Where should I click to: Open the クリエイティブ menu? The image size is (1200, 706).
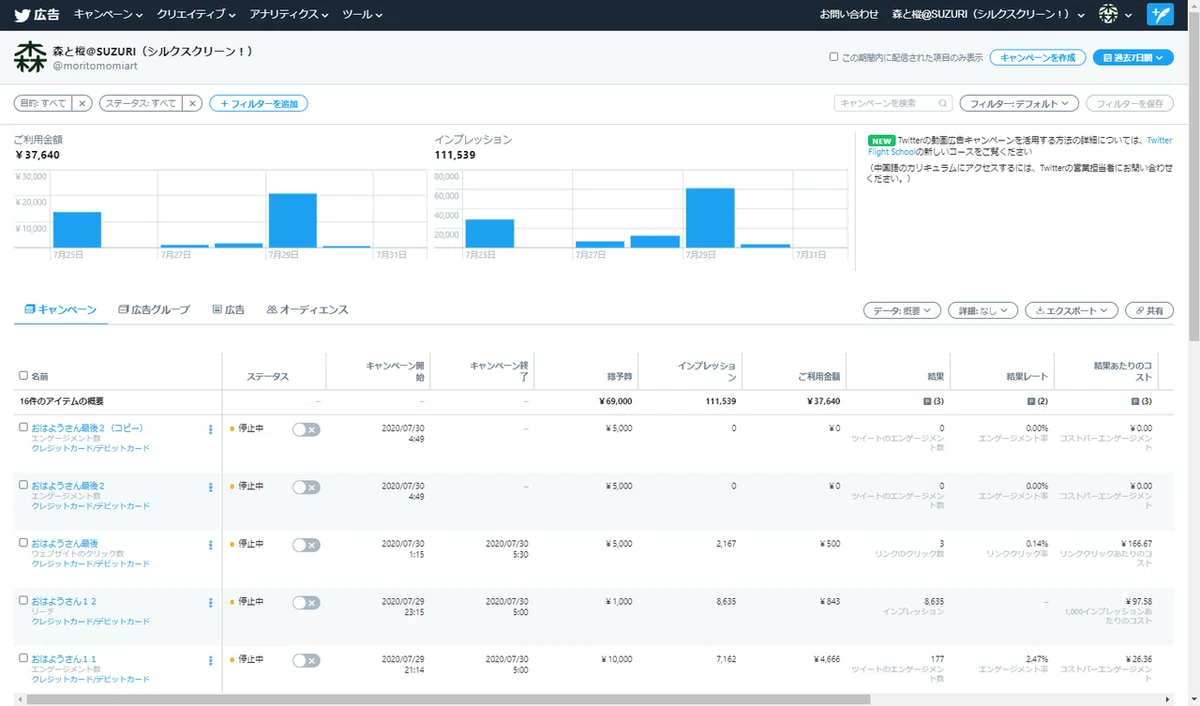coord(196,14)
